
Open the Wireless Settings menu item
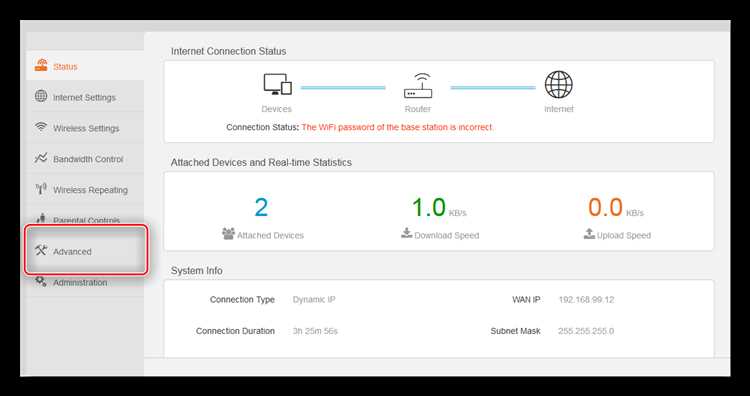85,128
